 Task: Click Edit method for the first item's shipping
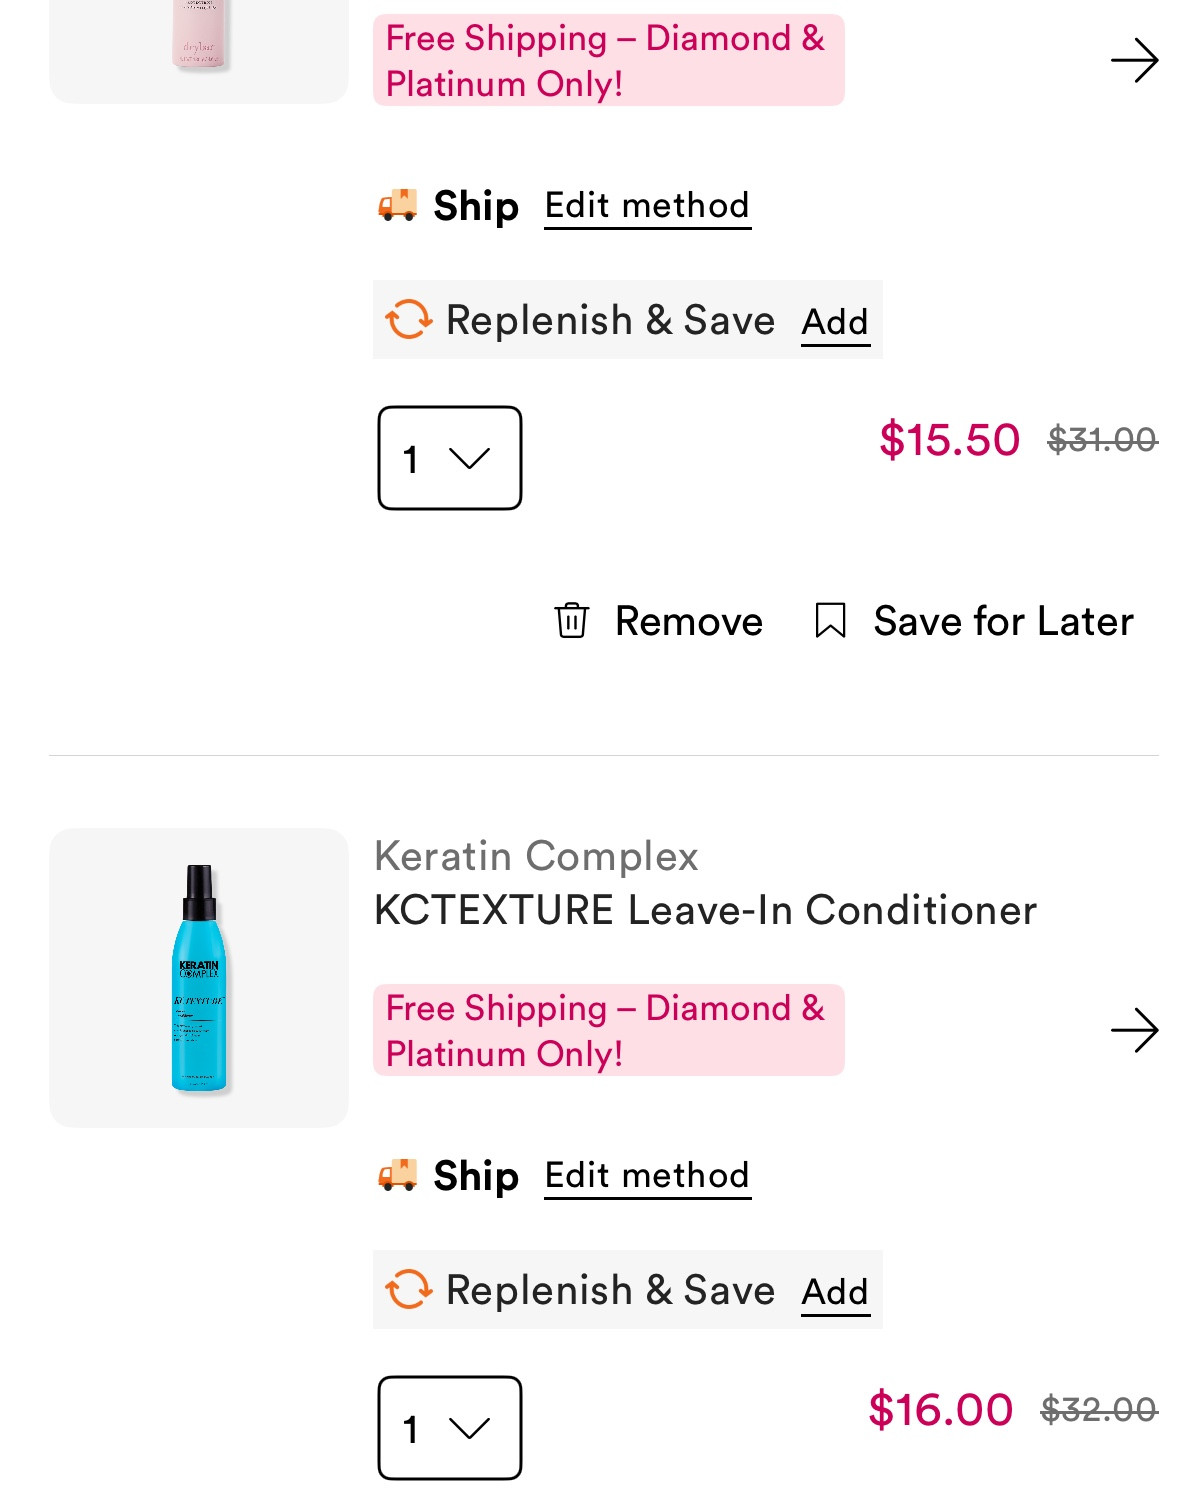pos(646,206)
